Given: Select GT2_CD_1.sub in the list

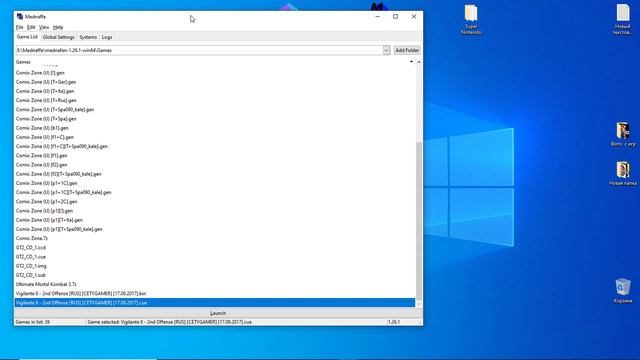Looking at the screenshot, I should [215, 275].
